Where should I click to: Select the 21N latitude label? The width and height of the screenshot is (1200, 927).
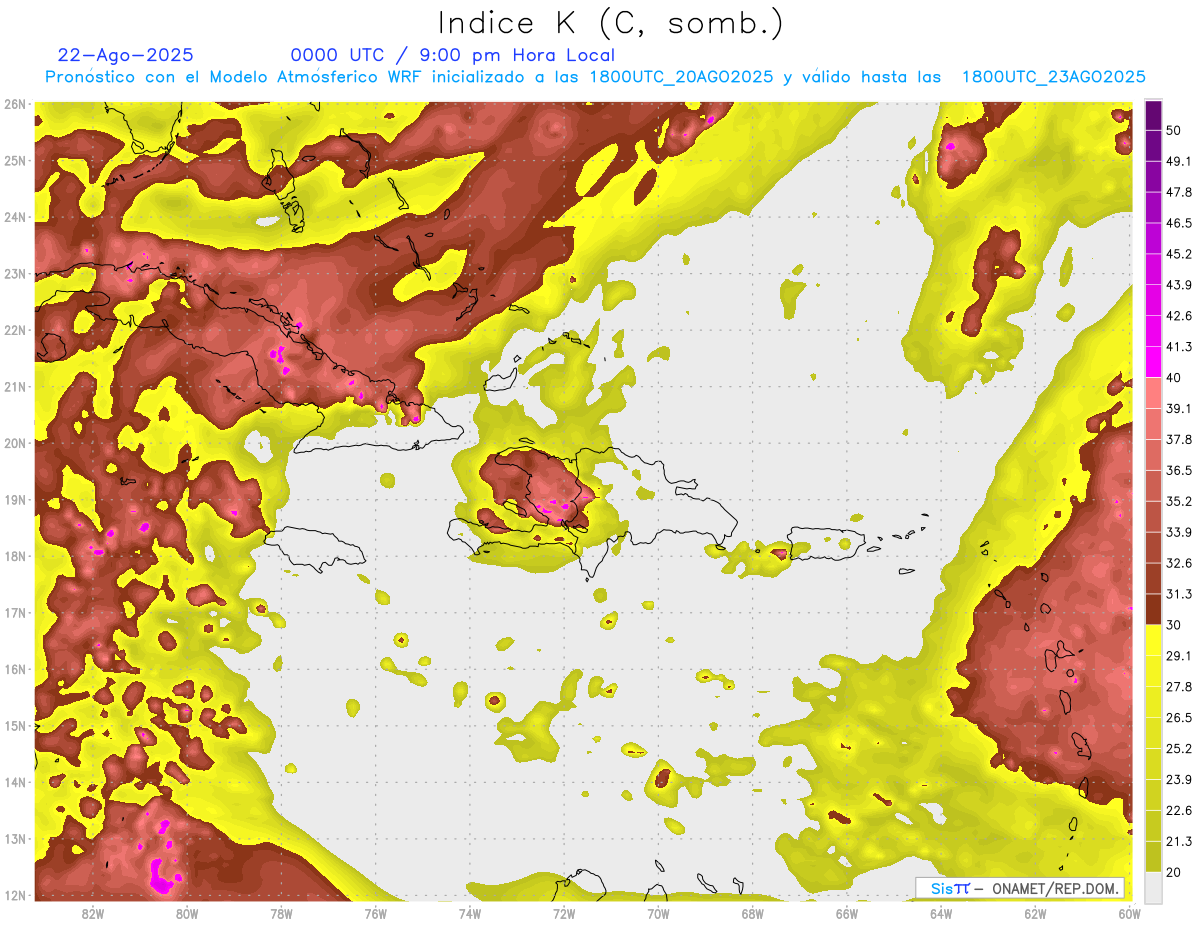point(15,386)
